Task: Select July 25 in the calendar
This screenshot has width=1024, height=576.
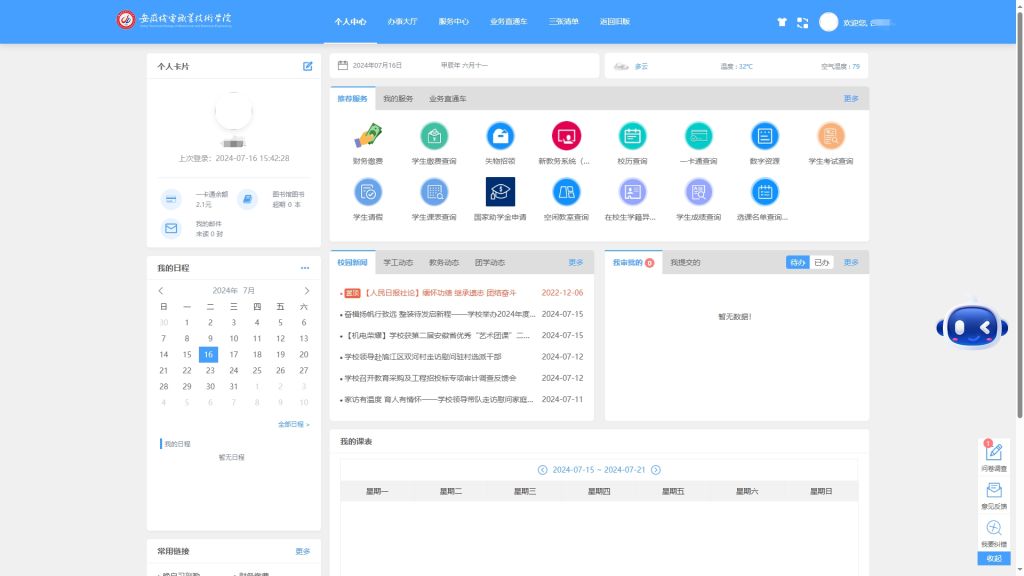Action: tap(257, 370)
